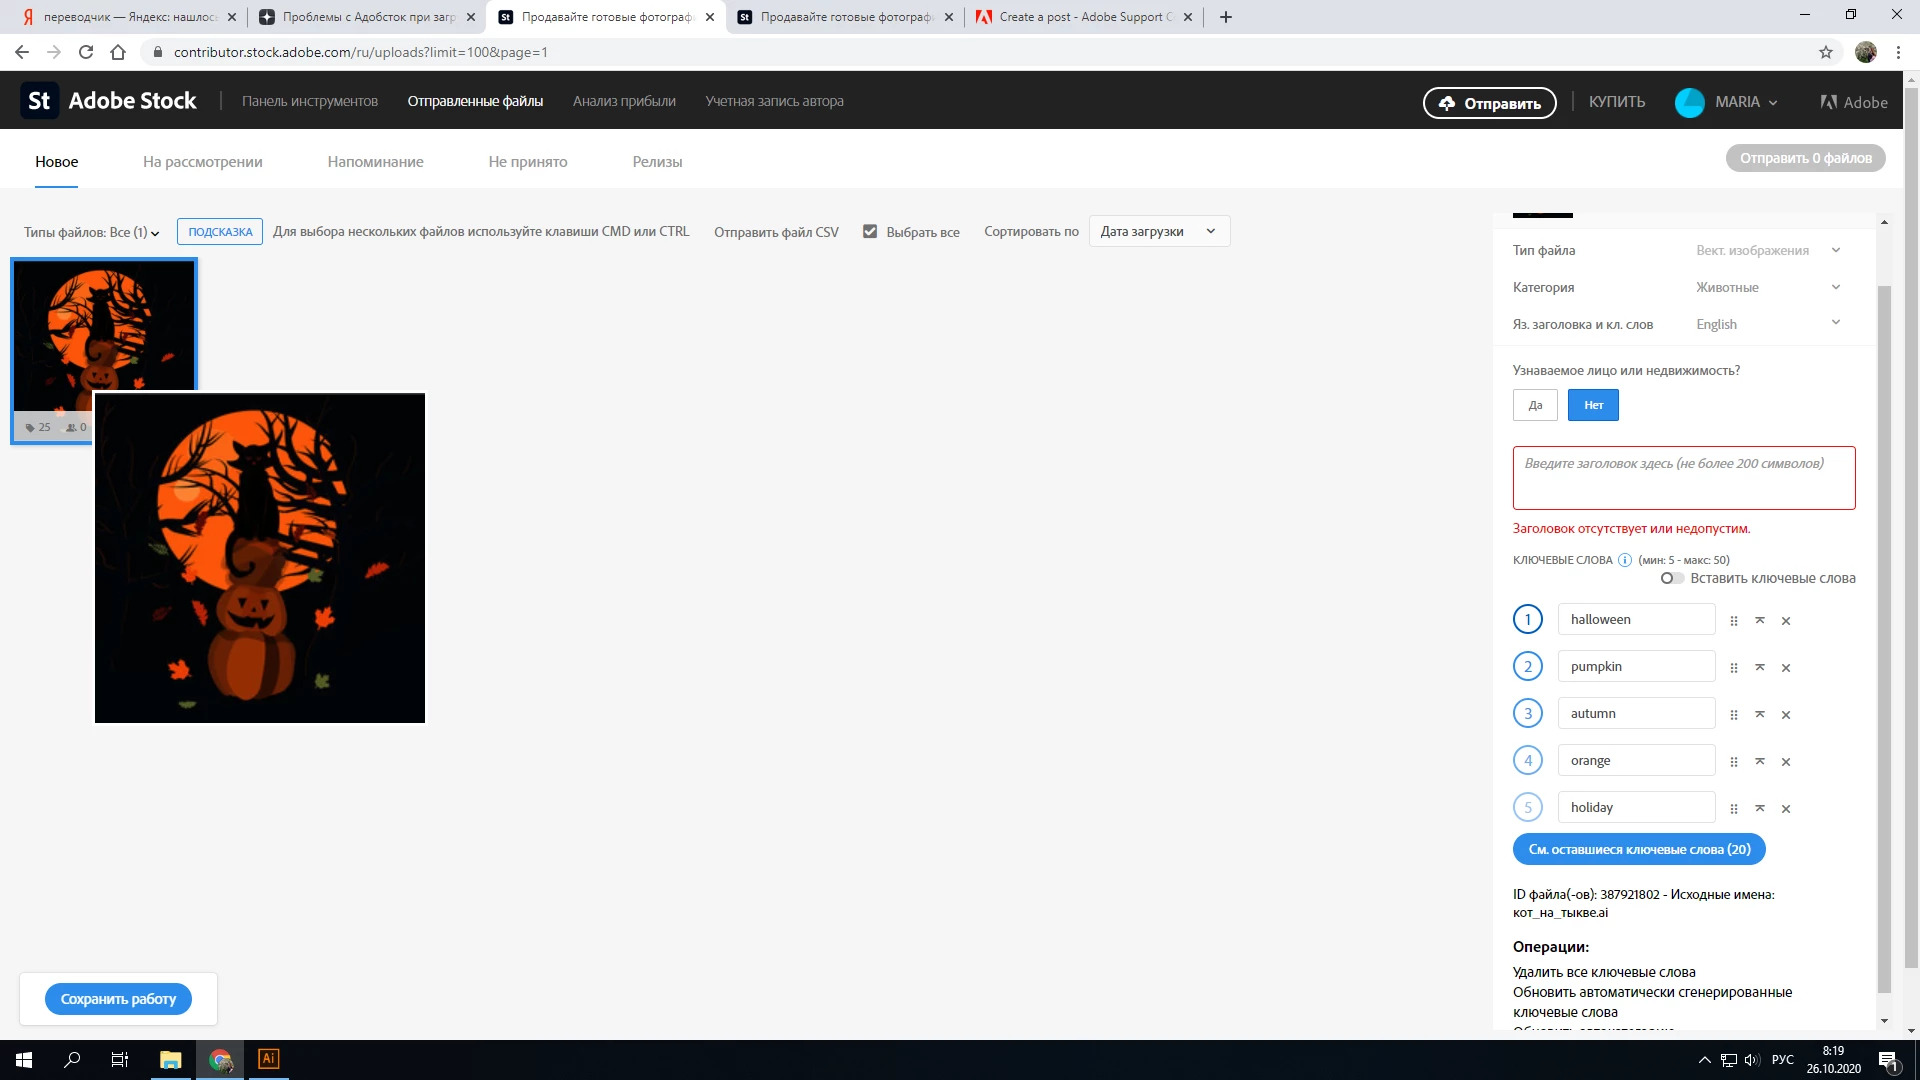This screenshot has height=1080, width=1920.
Task: Delete the holiday keyword
Action: 1786,809
